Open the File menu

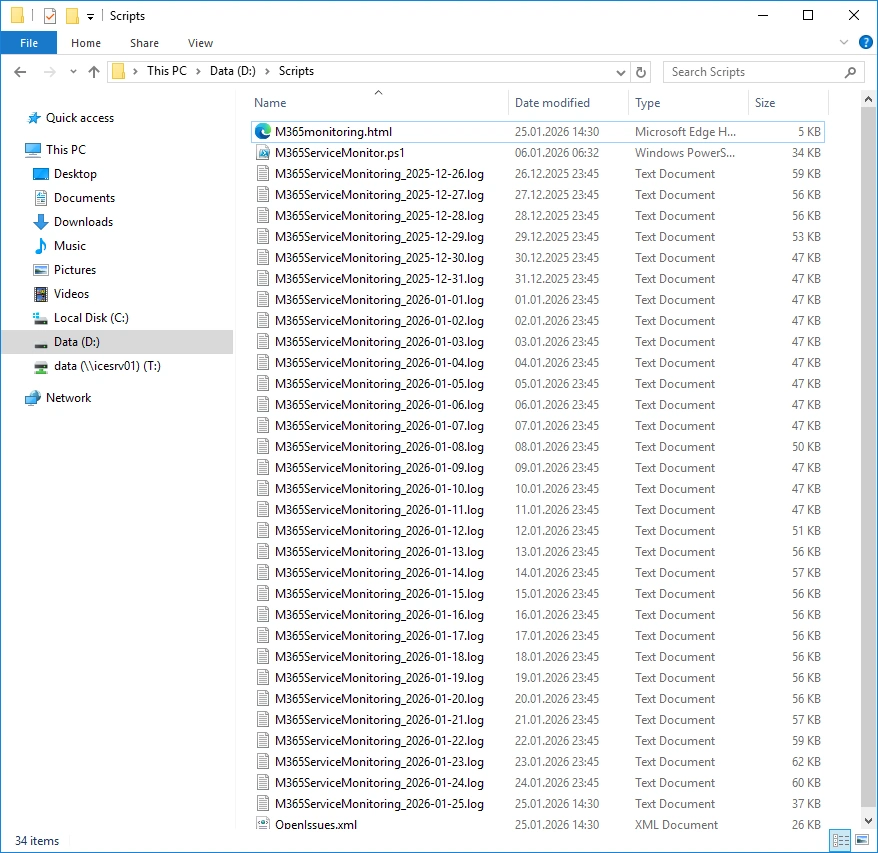point(29,43)
